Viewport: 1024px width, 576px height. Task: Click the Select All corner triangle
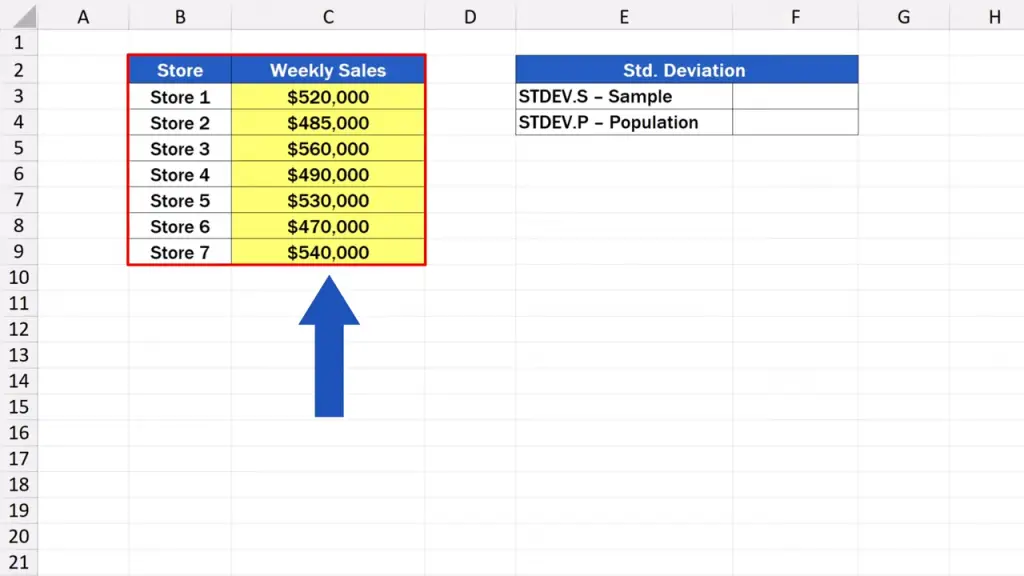tap(19, 17)
